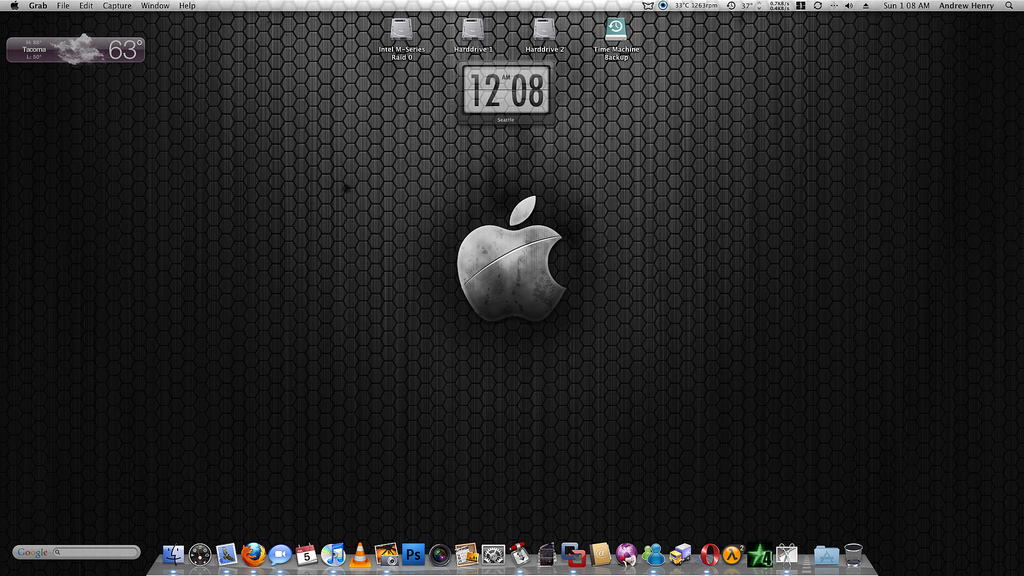Open the Time Machine menu bar icon

pos(731,5)
